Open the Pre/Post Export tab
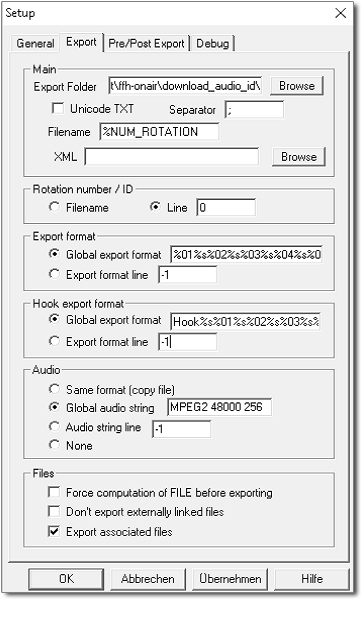Viewport: 362px width, 620px height. tap(147, 43)
